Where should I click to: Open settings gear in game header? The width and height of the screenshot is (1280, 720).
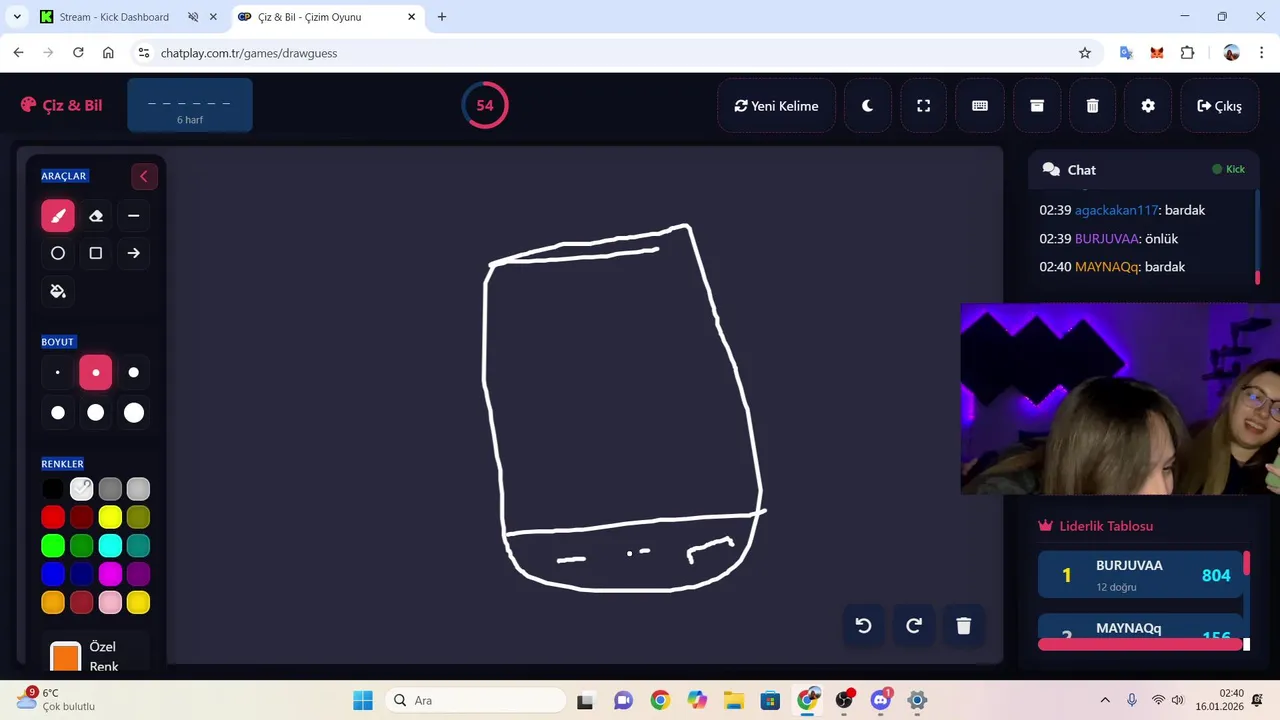[1148, 106]
